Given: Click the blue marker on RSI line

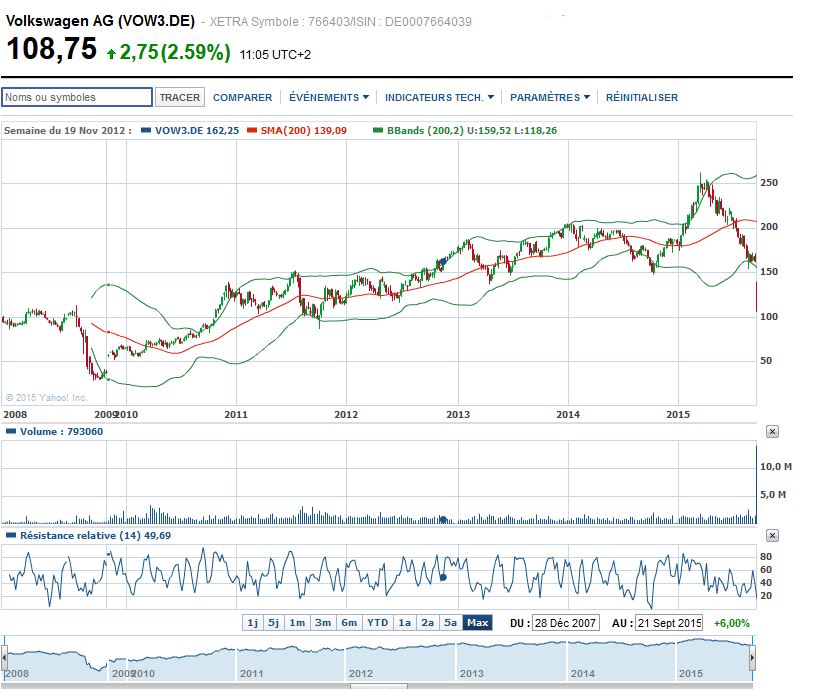Looking at the screenshot, I should tap(443, 577).
